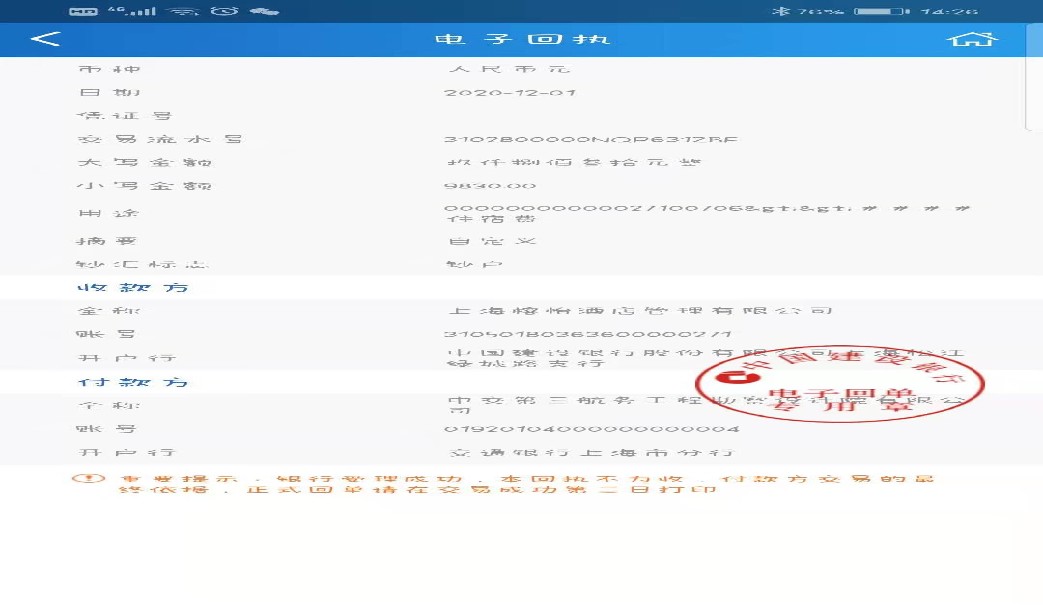Click the 电子回执 page title

(522, 39)
